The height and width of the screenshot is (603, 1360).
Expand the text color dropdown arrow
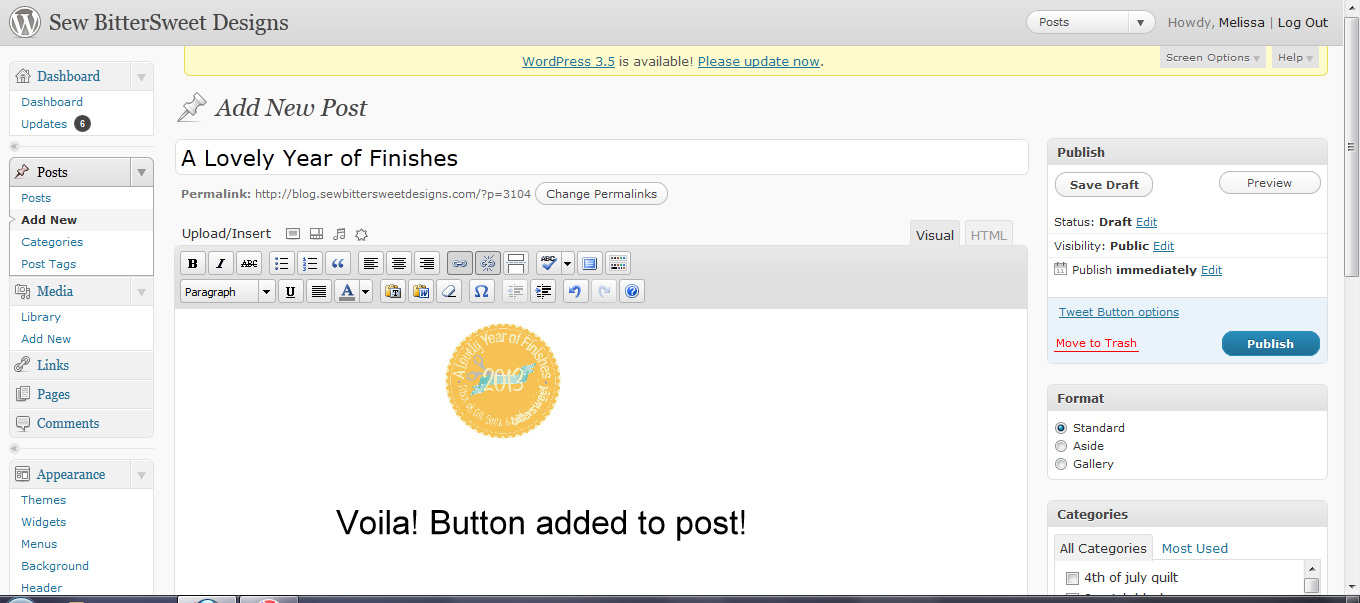[x=366, y=292]
